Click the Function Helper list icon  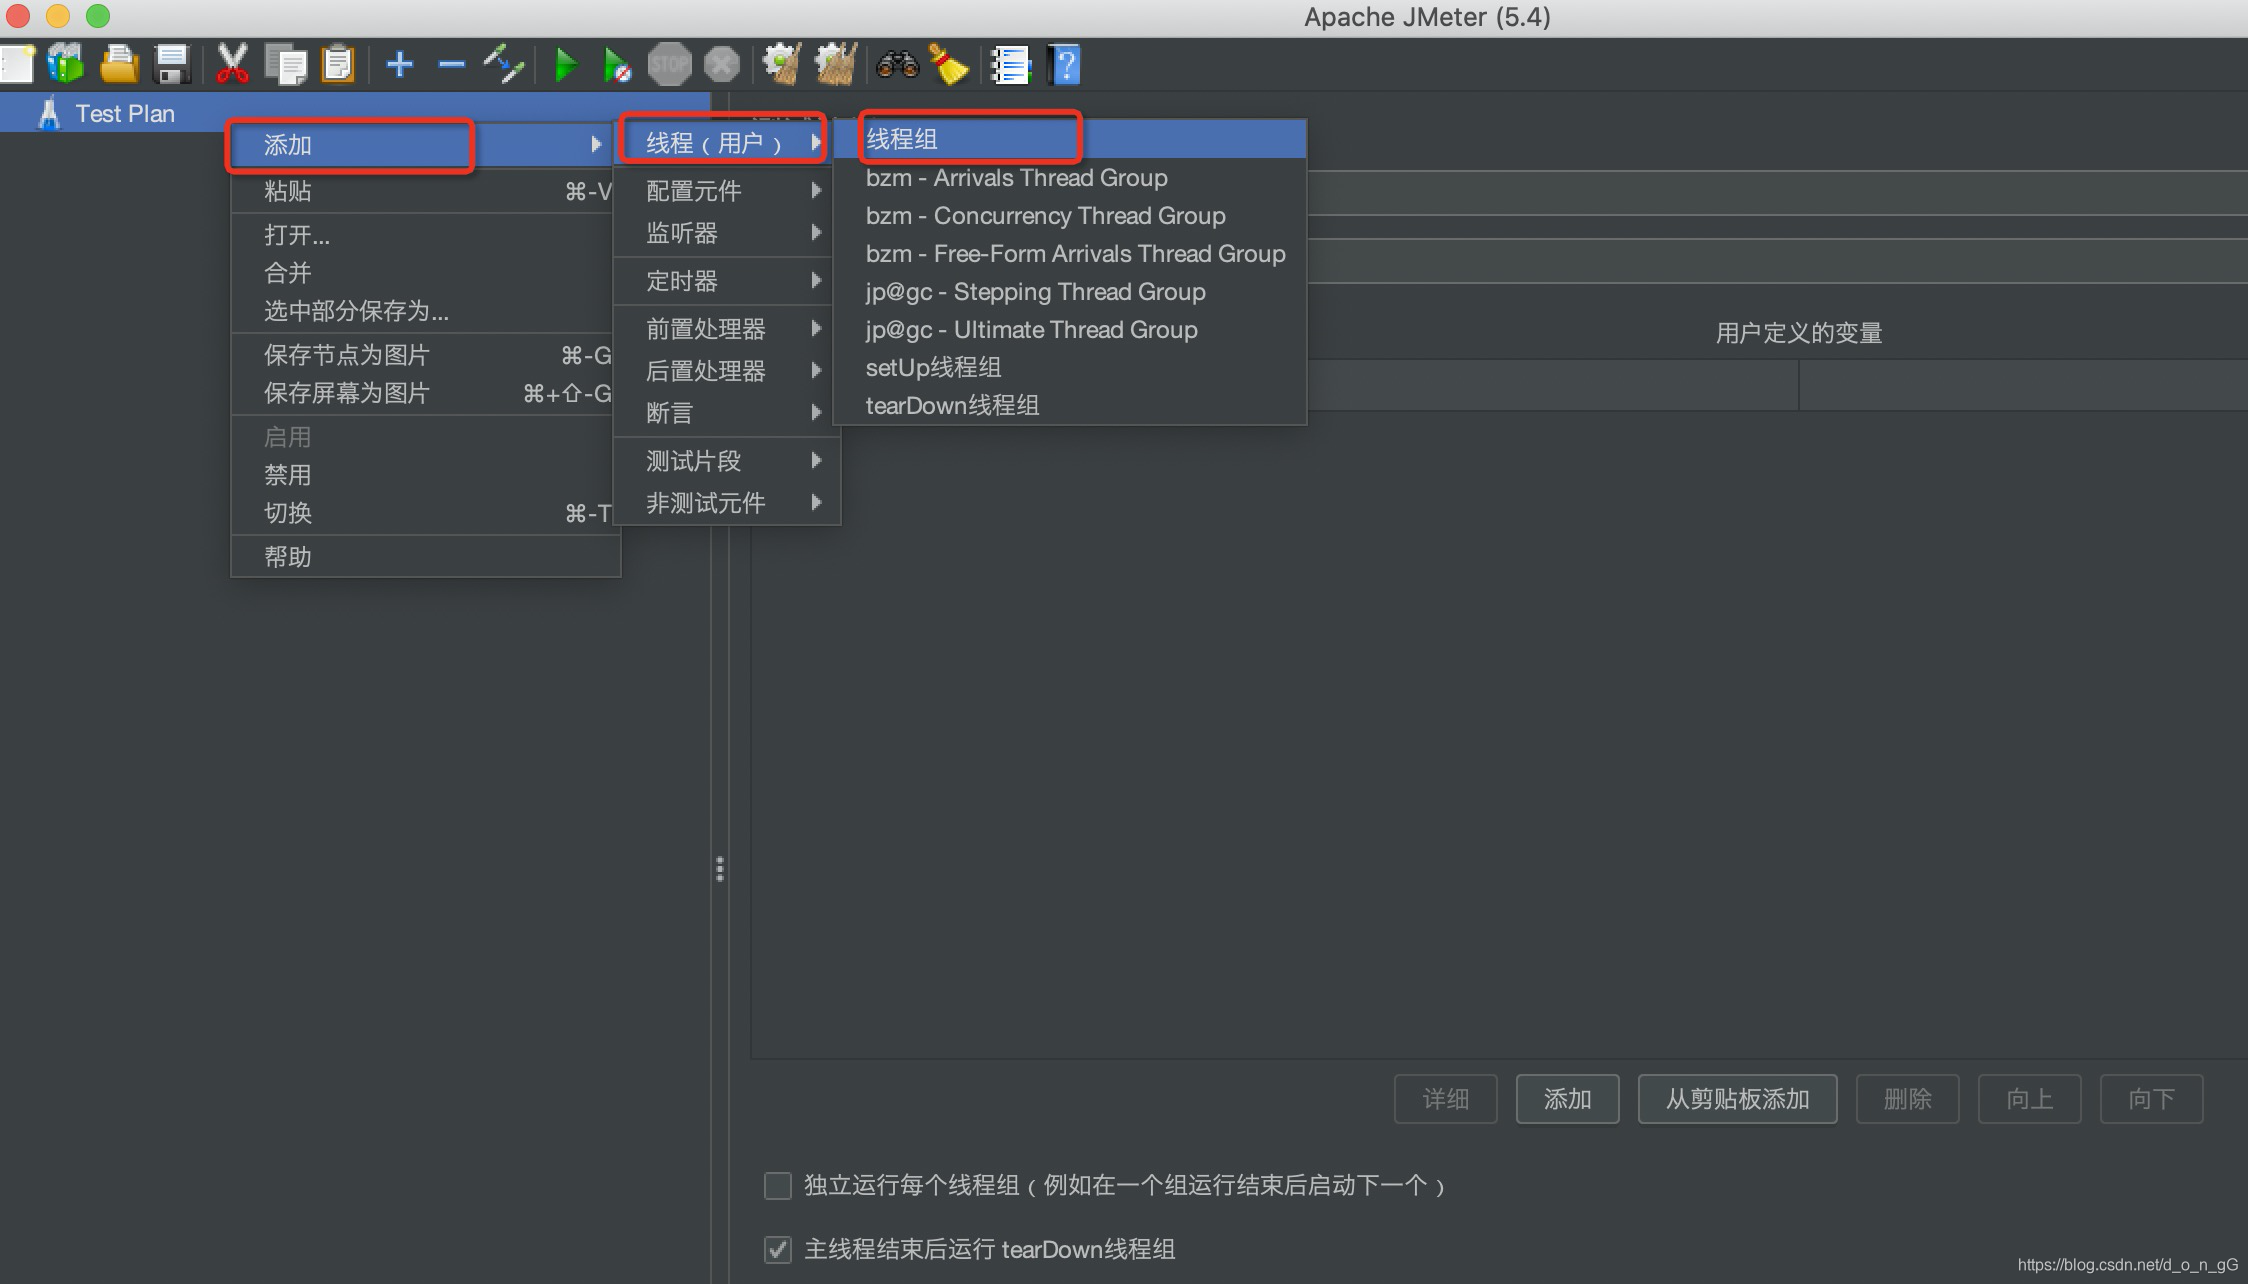tap(1010, 65)
